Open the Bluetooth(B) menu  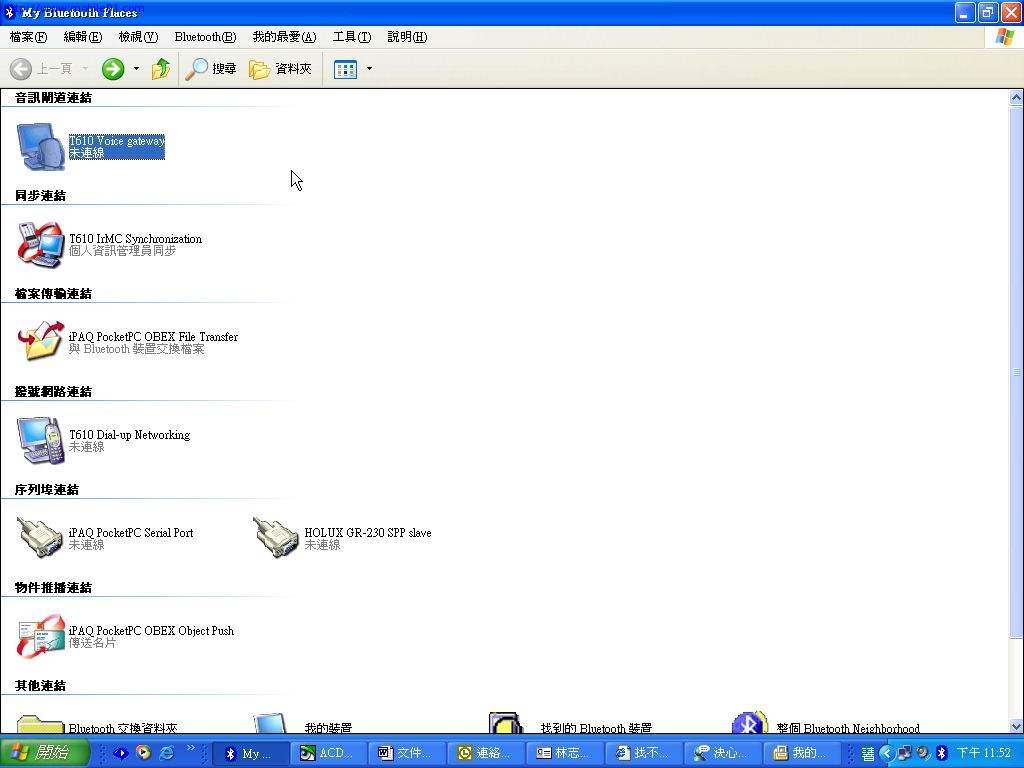(x=205, y=37)
